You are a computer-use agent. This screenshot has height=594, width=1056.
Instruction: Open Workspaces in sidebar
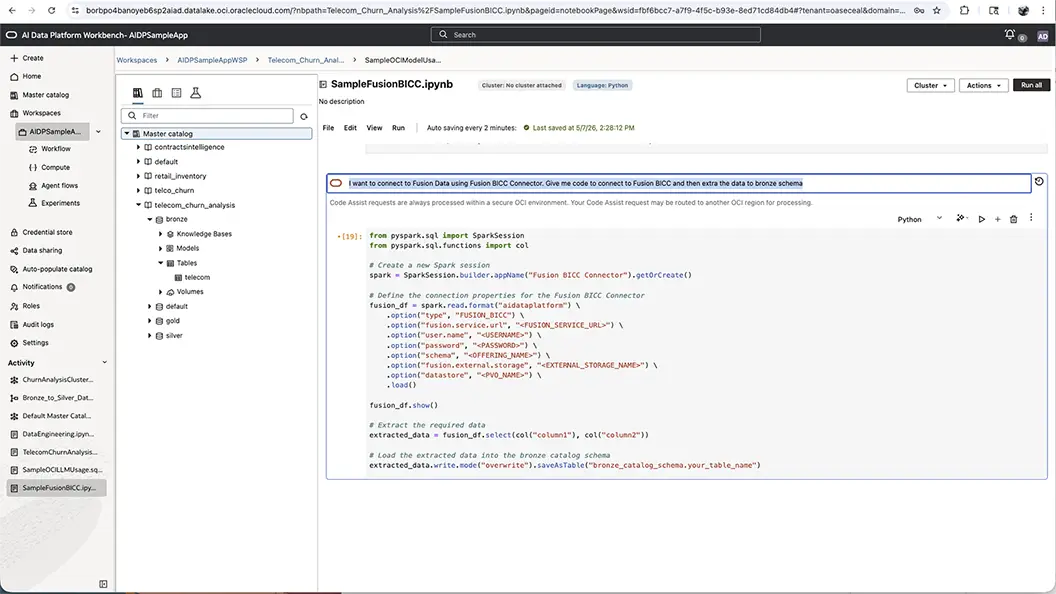pos(35,113)
